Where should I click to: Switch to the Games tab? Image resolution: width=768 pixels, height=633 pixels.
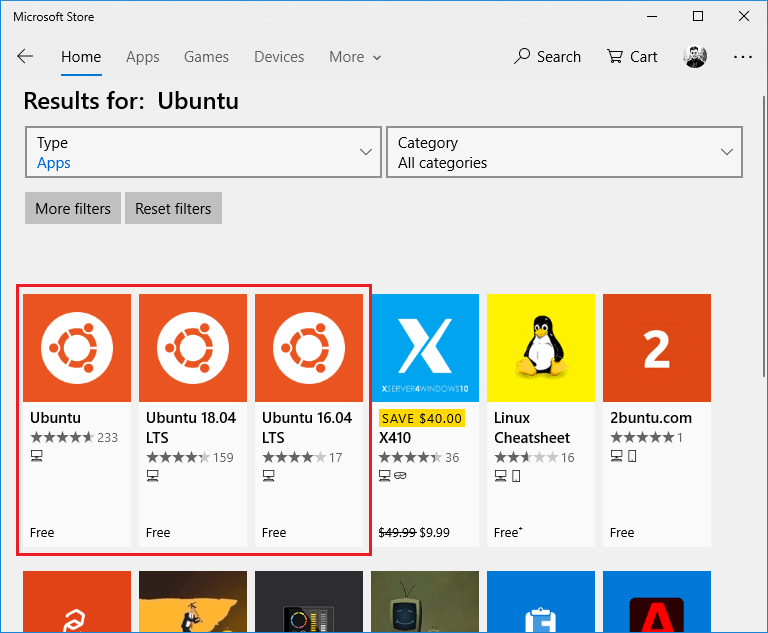[x=206, y=57]
